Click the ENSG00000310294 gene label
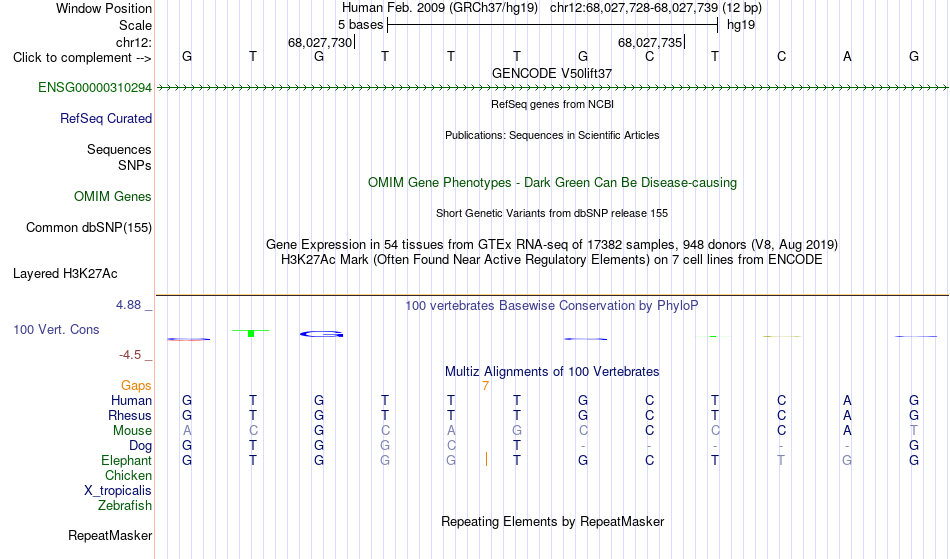 tap(95, 88)
